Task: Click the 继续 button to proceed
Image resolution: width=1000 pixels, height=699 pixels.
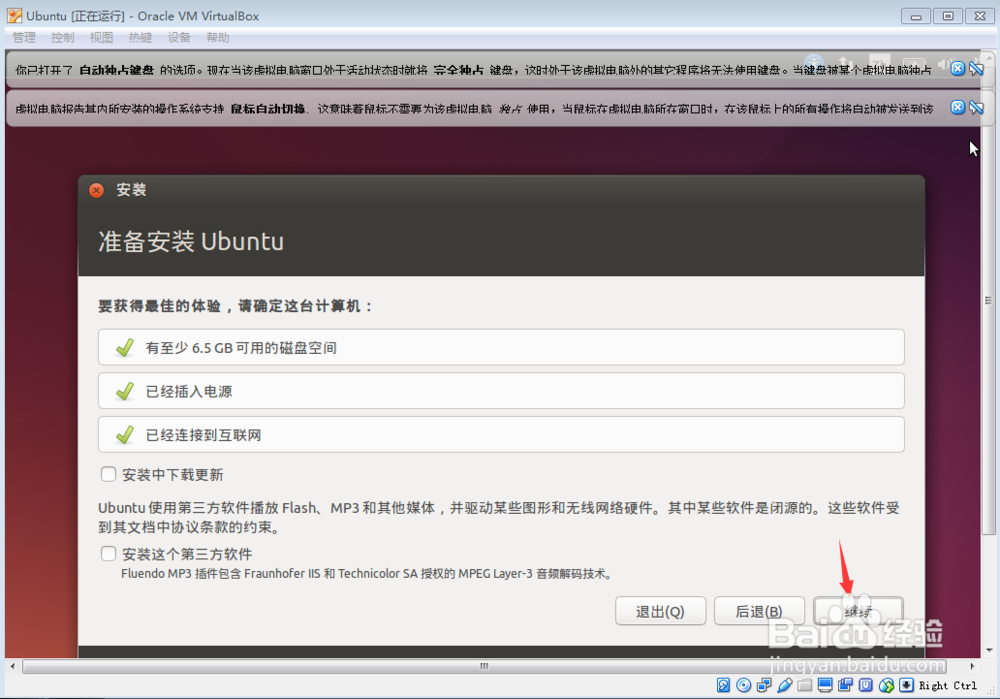Action: [x=858, y=611]
